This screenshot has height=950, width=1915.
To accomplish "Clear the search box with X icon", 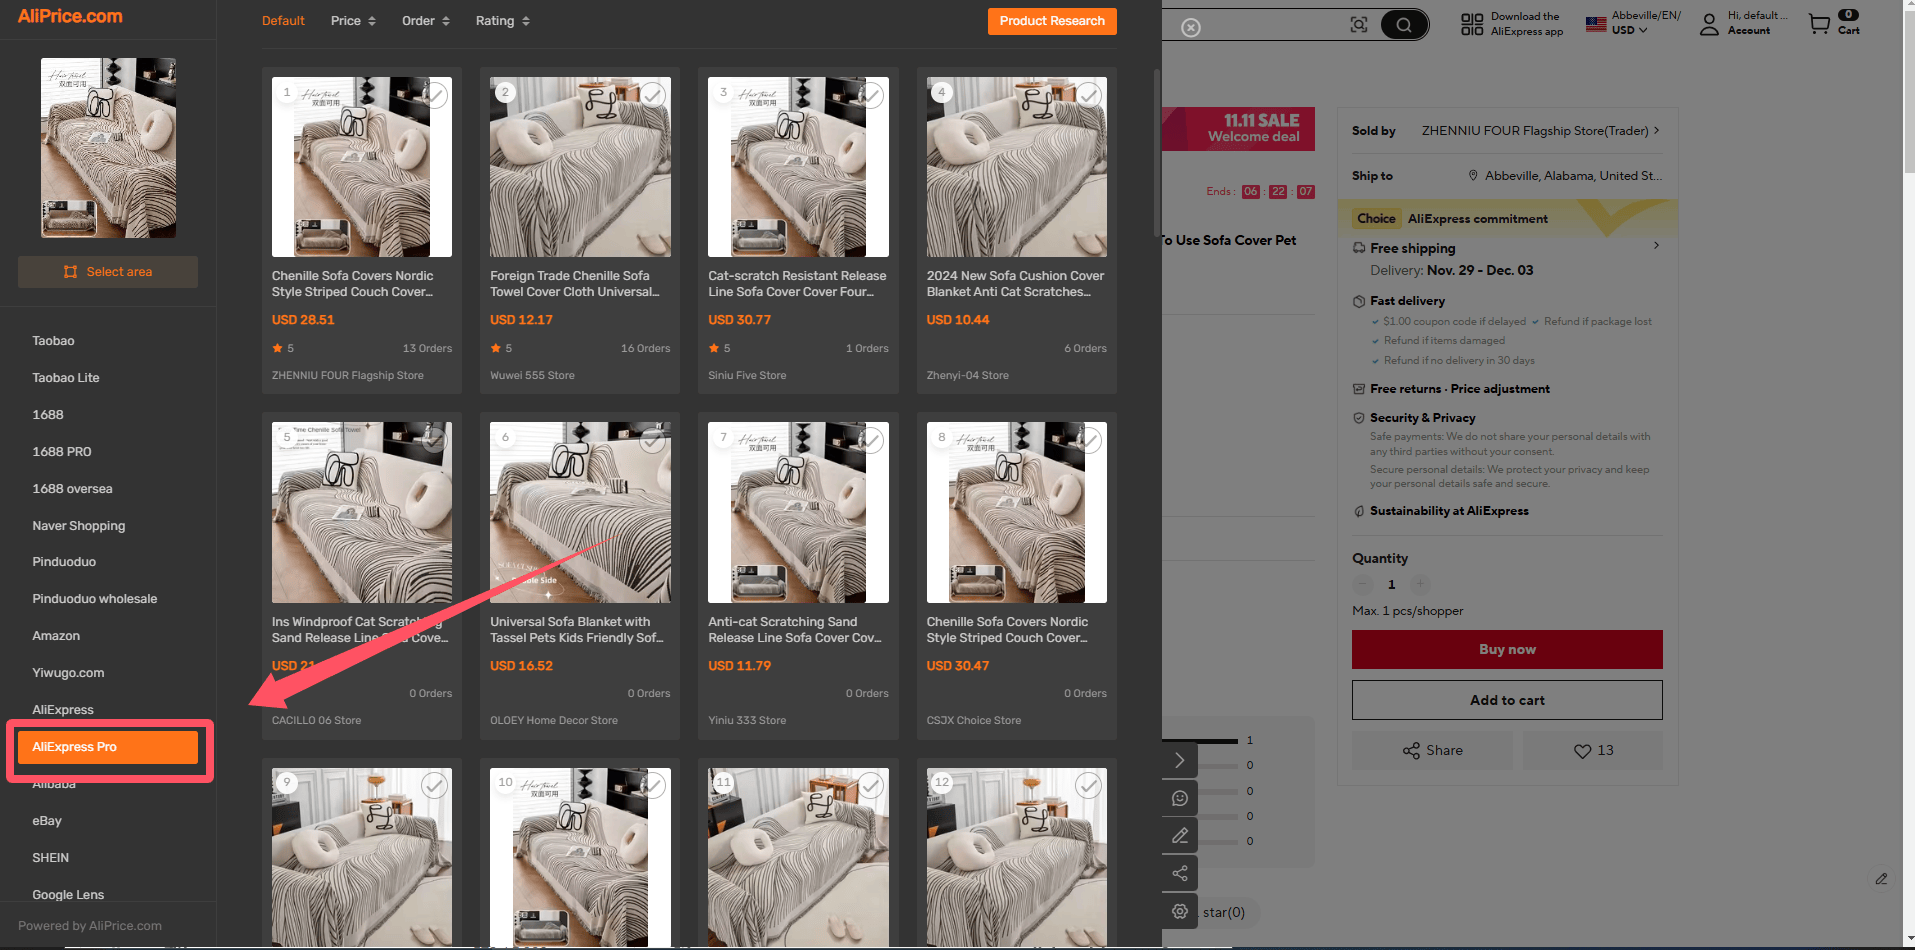I will [x=1190, y=28].
